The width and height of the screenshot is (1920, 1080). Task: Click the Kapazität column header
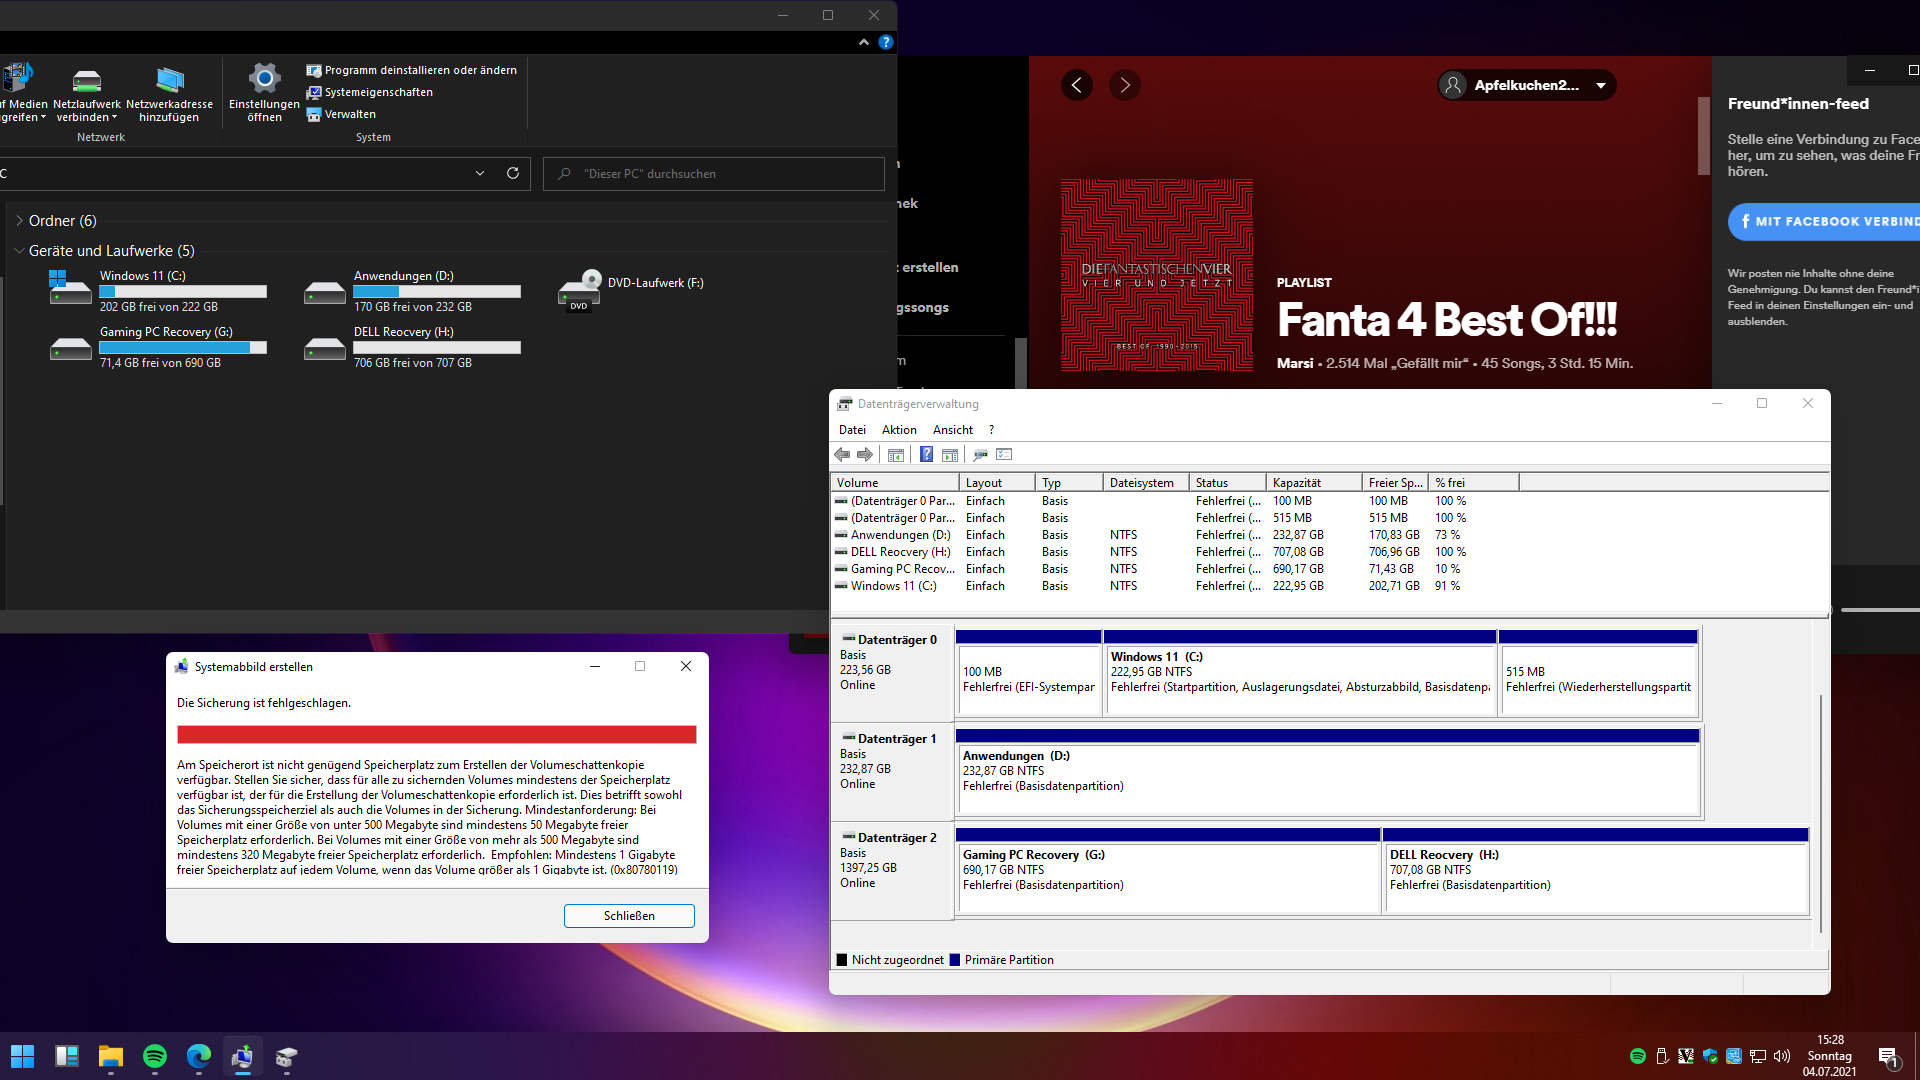1314,483
